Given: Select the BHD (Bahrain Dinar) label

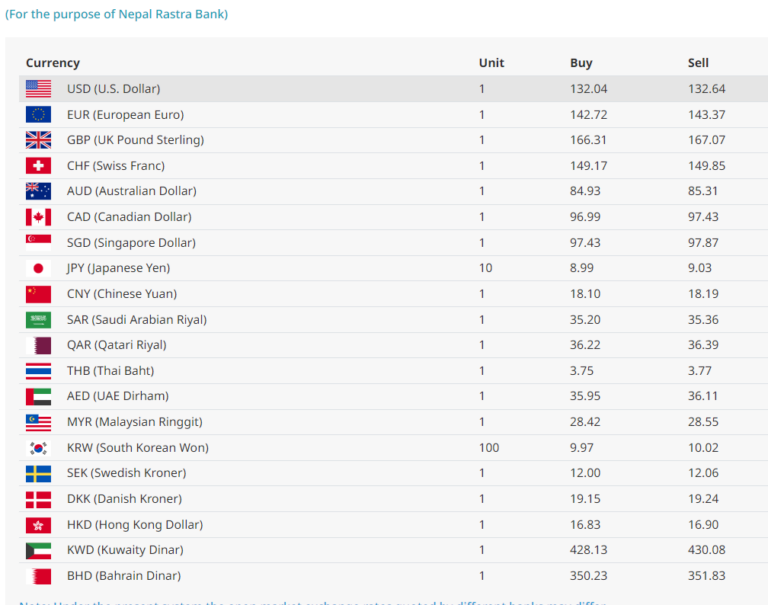Looking at the screenshot, I should click(124, 576).
